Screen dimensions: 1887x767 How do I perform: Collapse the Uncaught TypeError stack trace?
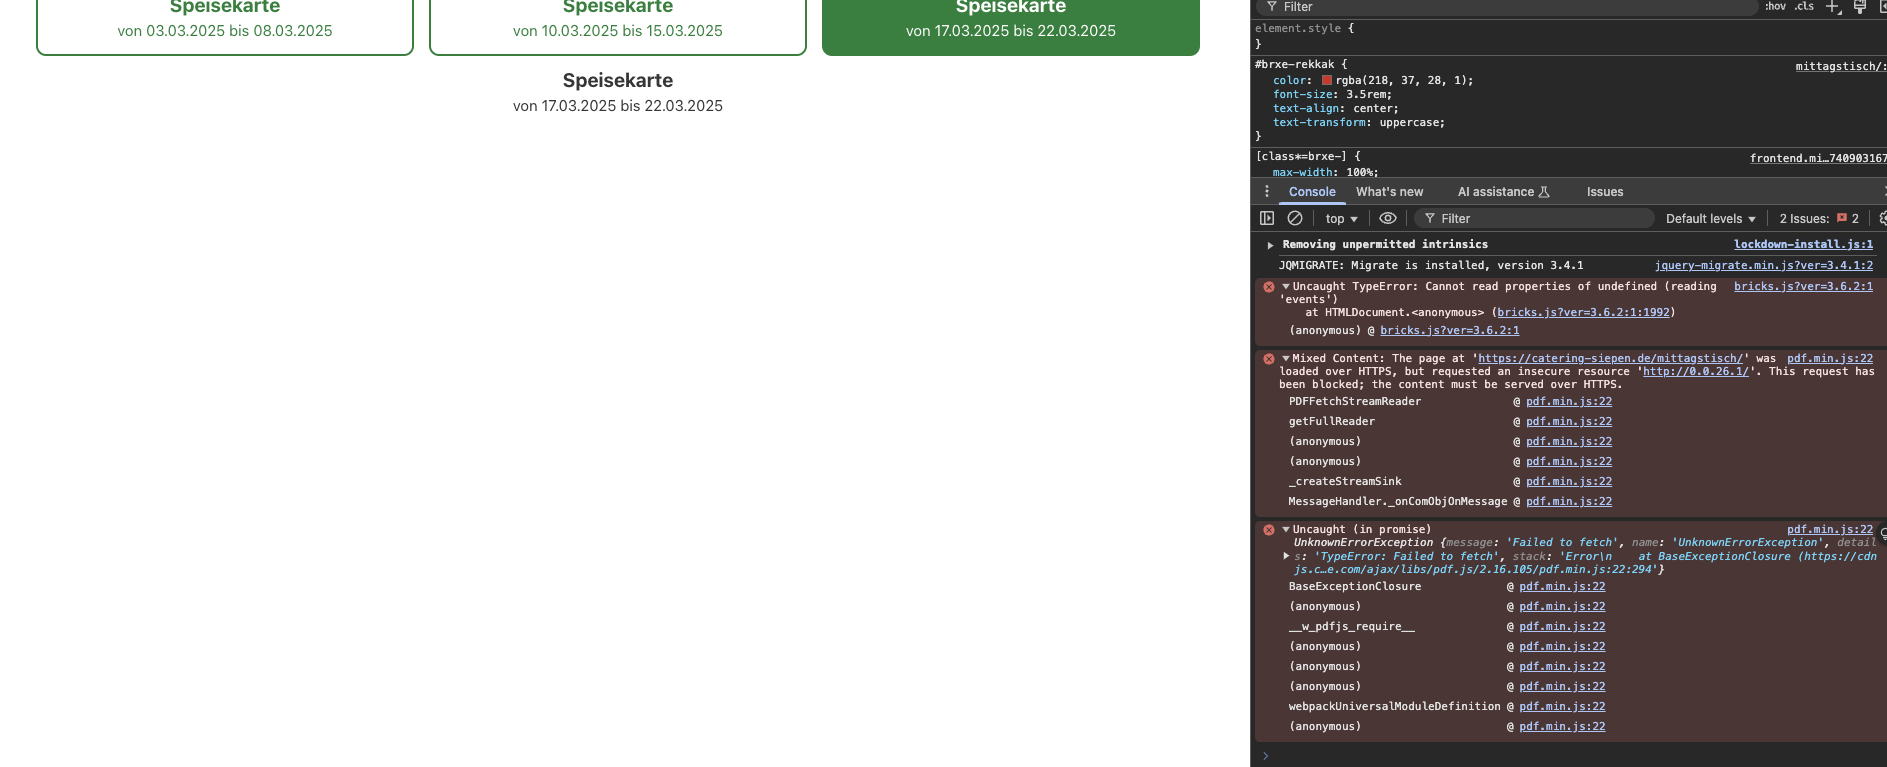click(x=1286, y=286)
